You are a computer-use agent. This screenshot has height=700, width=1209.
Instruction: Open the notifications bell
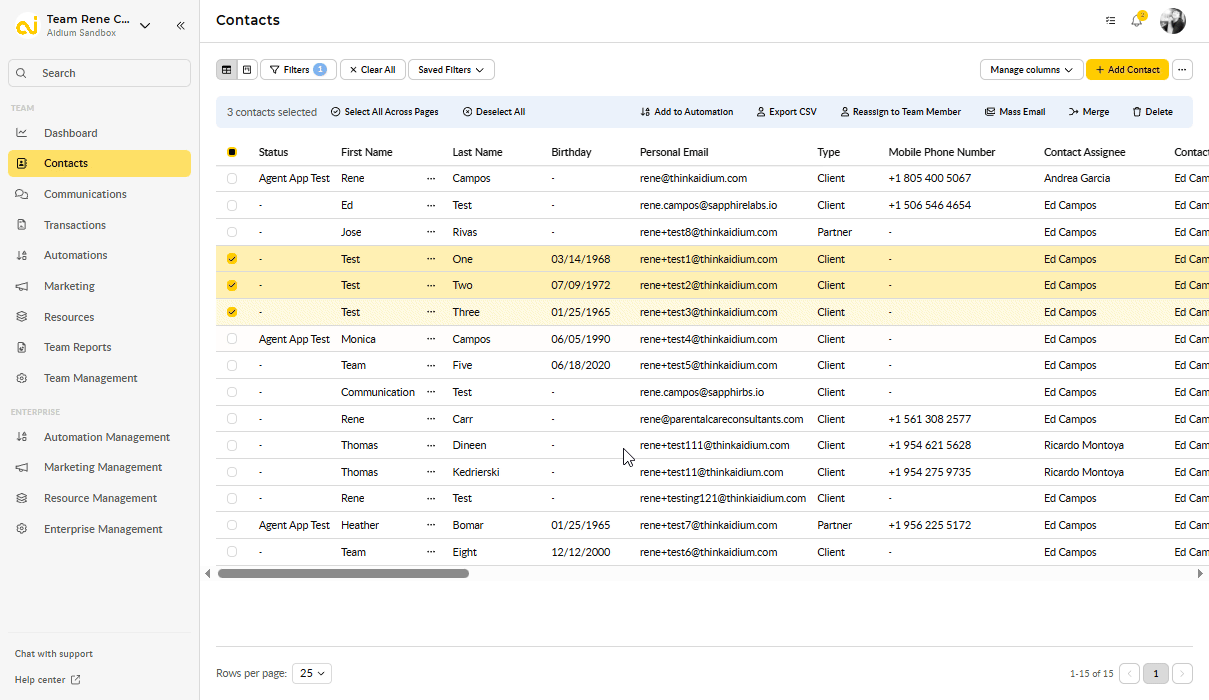click(x=1137, y=21)
